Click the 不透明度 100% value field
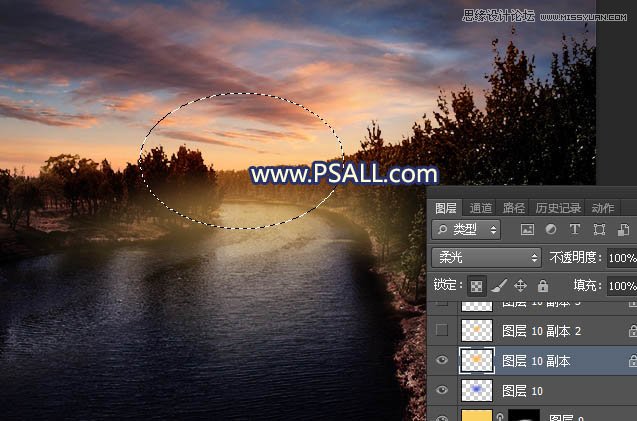This screenshot has height=421, width=637. pyautogui.click(x=622, y=258)
